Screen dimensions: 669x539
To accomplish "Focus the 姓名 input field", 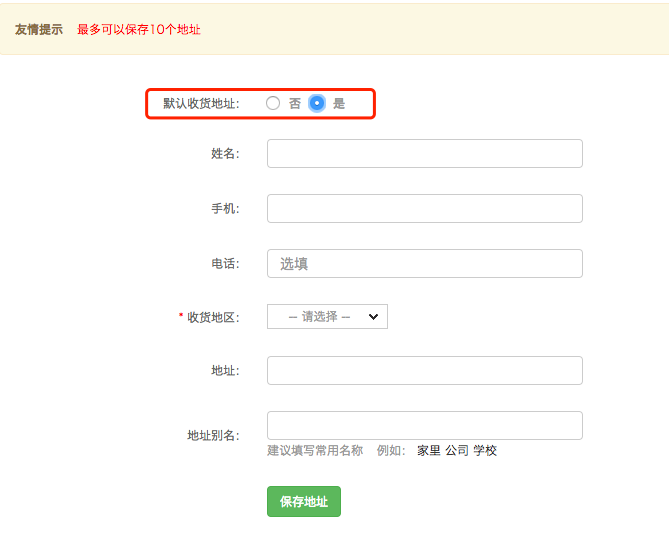I will click(x=425, y=153).
